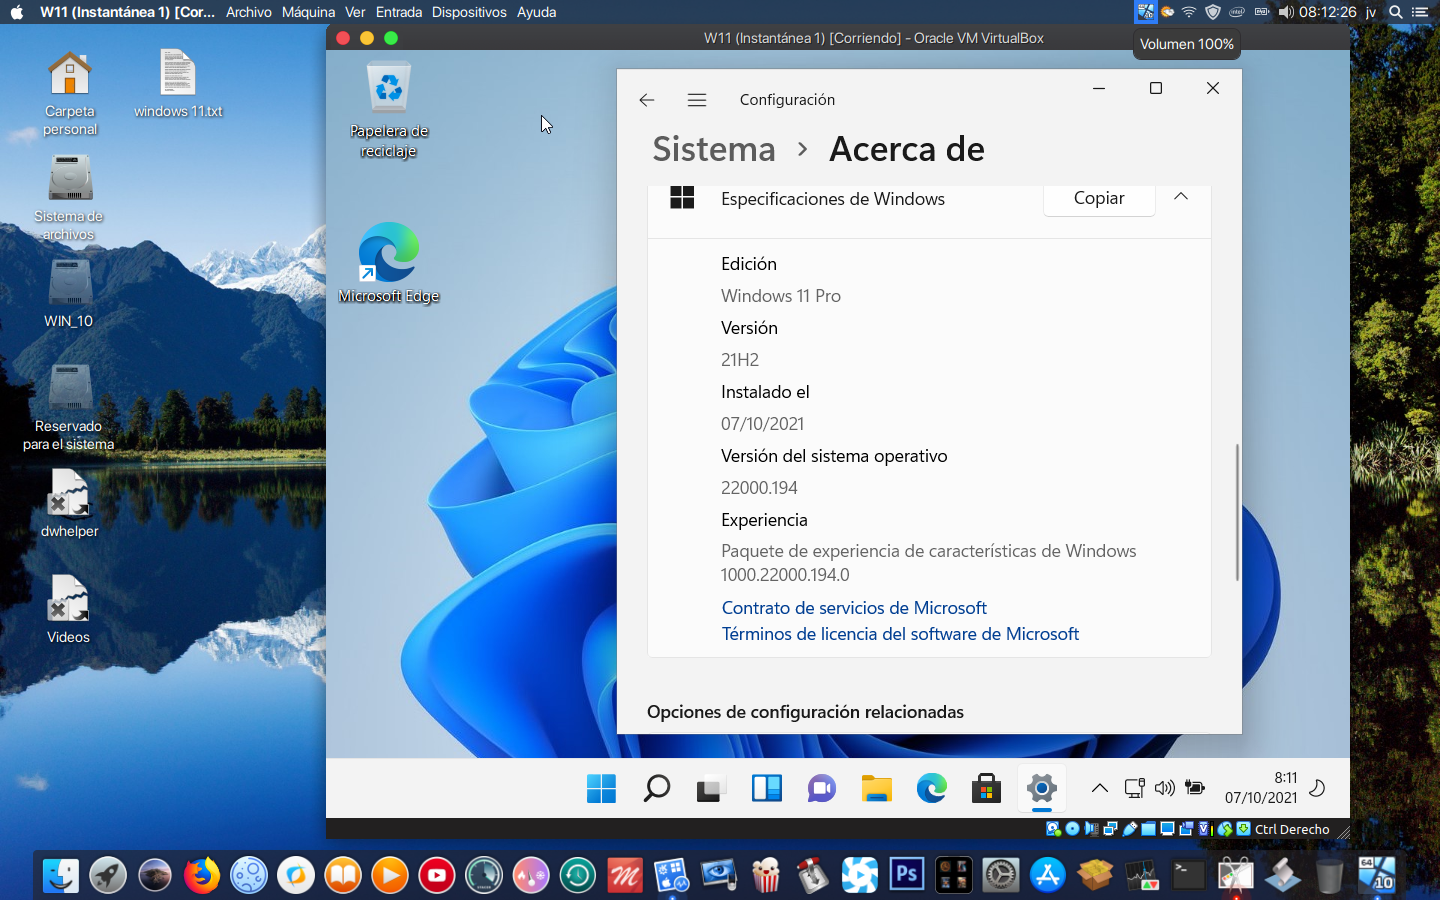Open the Settings hamburger navigation menu

click(x=697, y=100)
